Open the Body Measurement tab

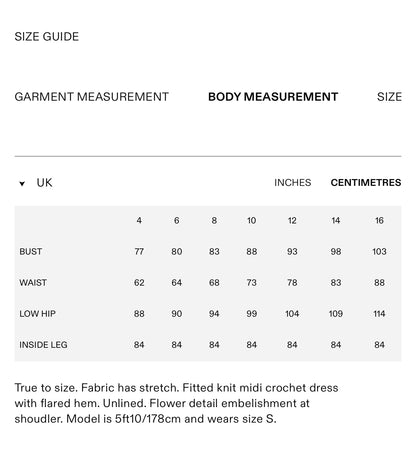click(x=273, y=97)
